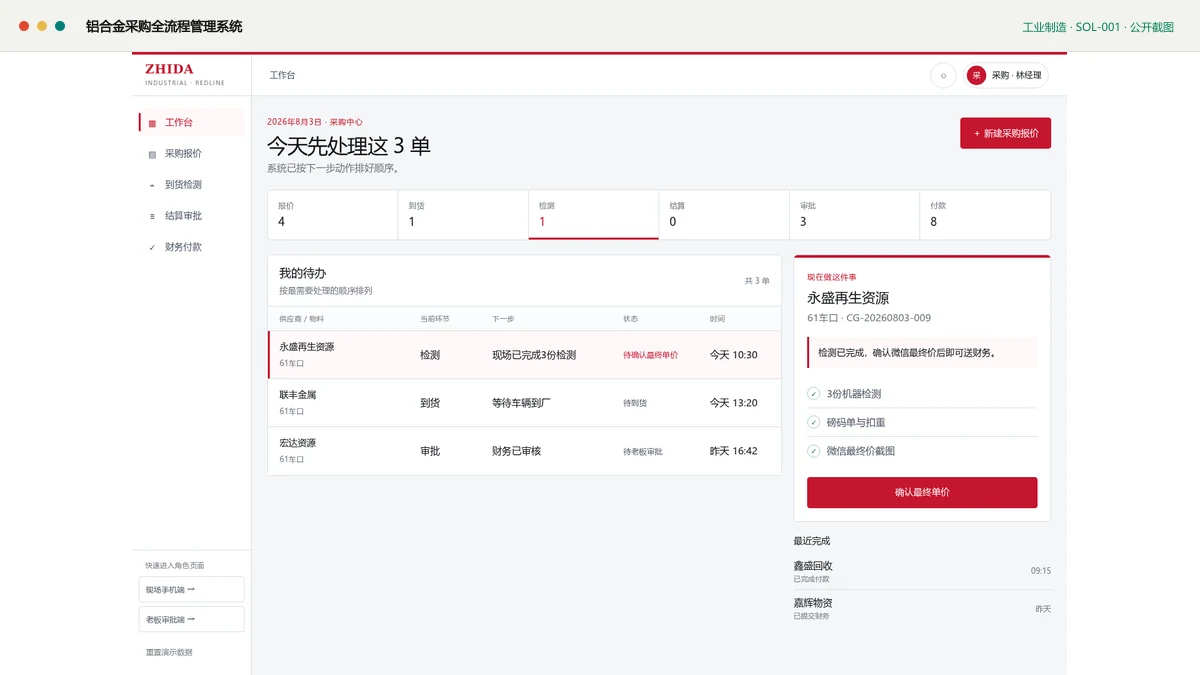Click the 61车口 · CG-20260803-009 order number
This screenshot has width=1200, height=675.
click(869, 318)
